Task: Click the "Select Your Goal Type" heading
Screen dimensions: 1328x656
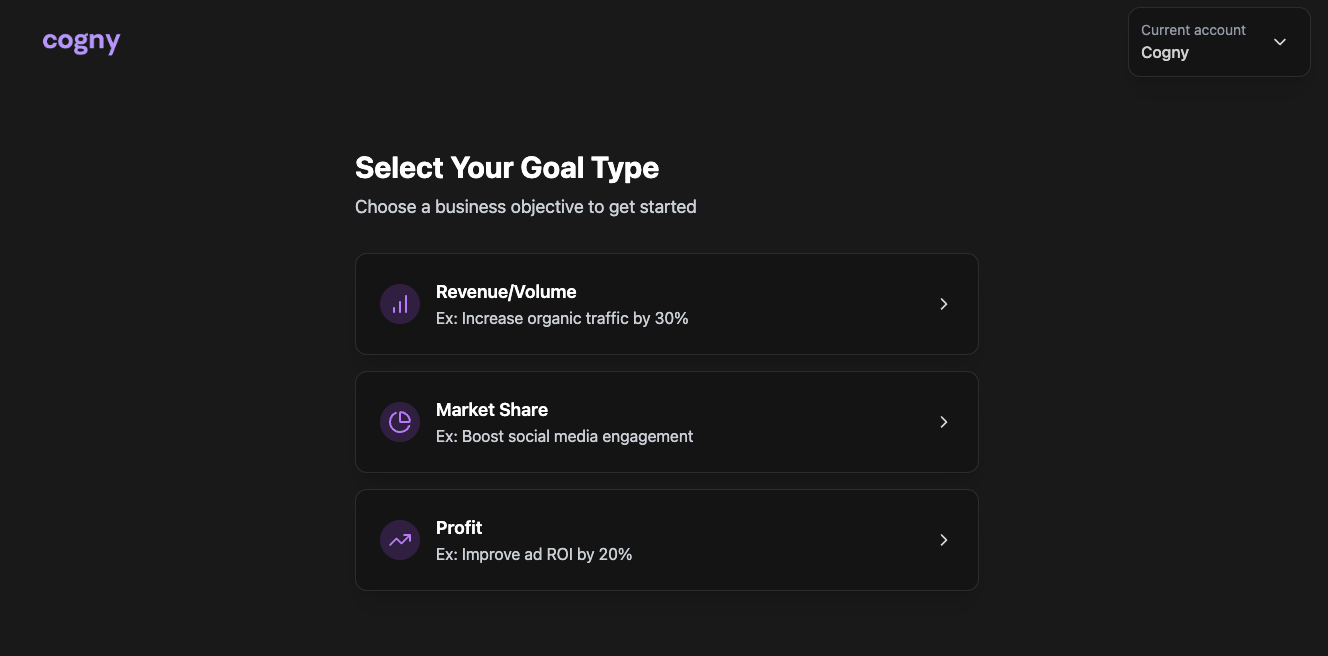Action: pos(507,167)
